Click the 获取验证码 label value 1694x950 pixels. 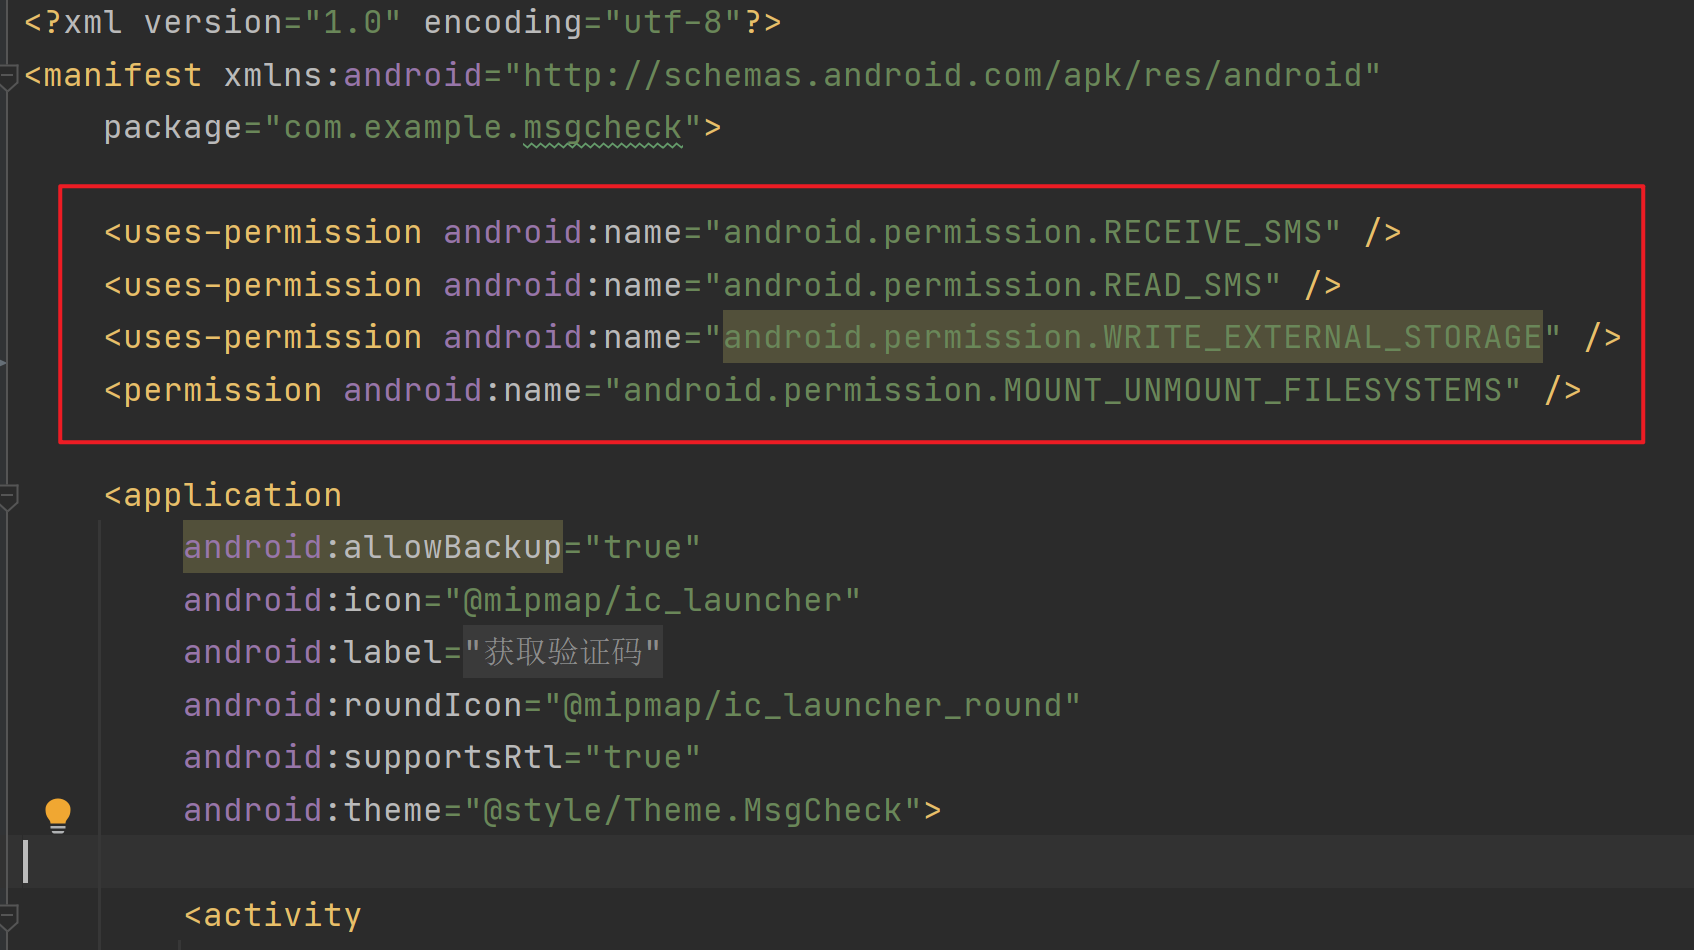(562, 652)
